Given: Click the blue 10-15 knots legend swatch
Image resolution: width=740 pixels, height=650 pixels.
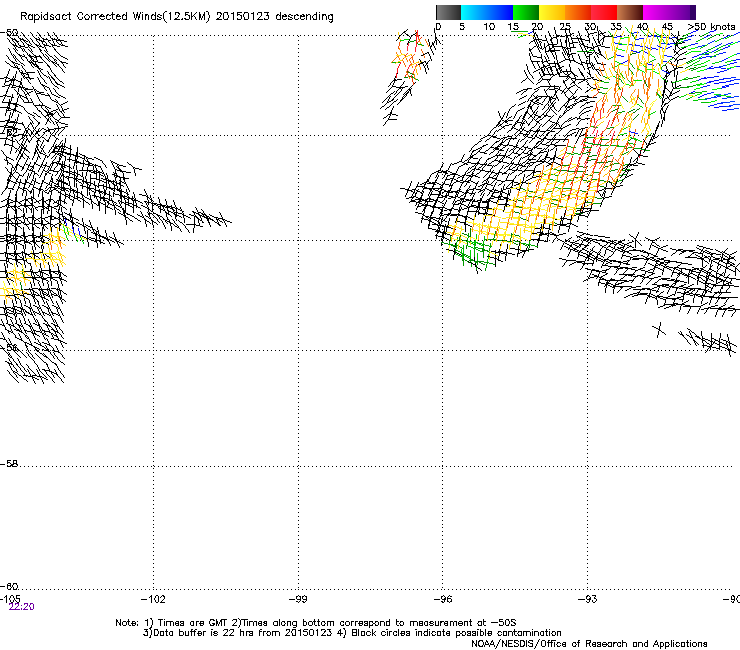Looking at the screenshot, I should tap(500, 12).
